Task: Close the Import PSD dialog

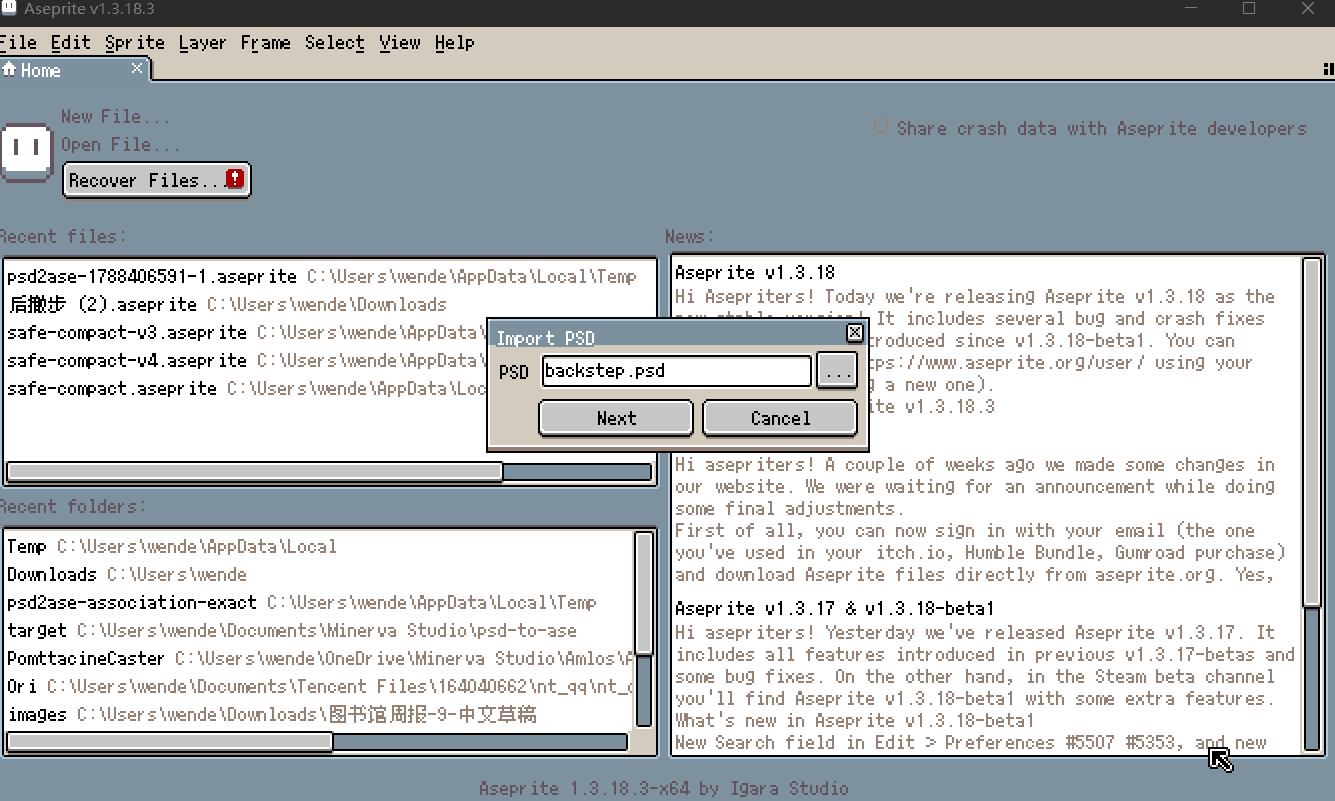Action: (x=854, y=333)
